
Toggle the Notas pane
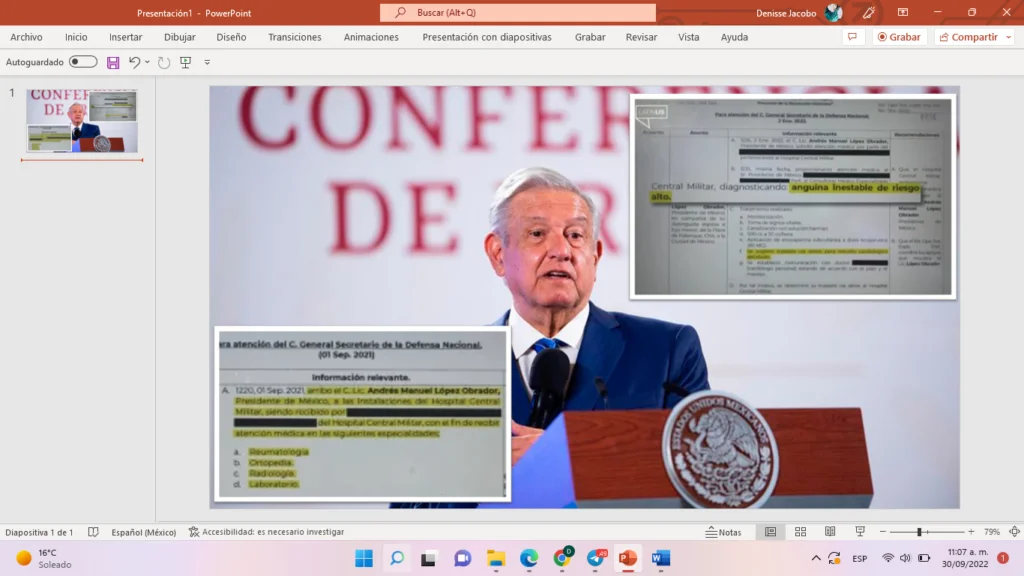(x=724, y=532)
